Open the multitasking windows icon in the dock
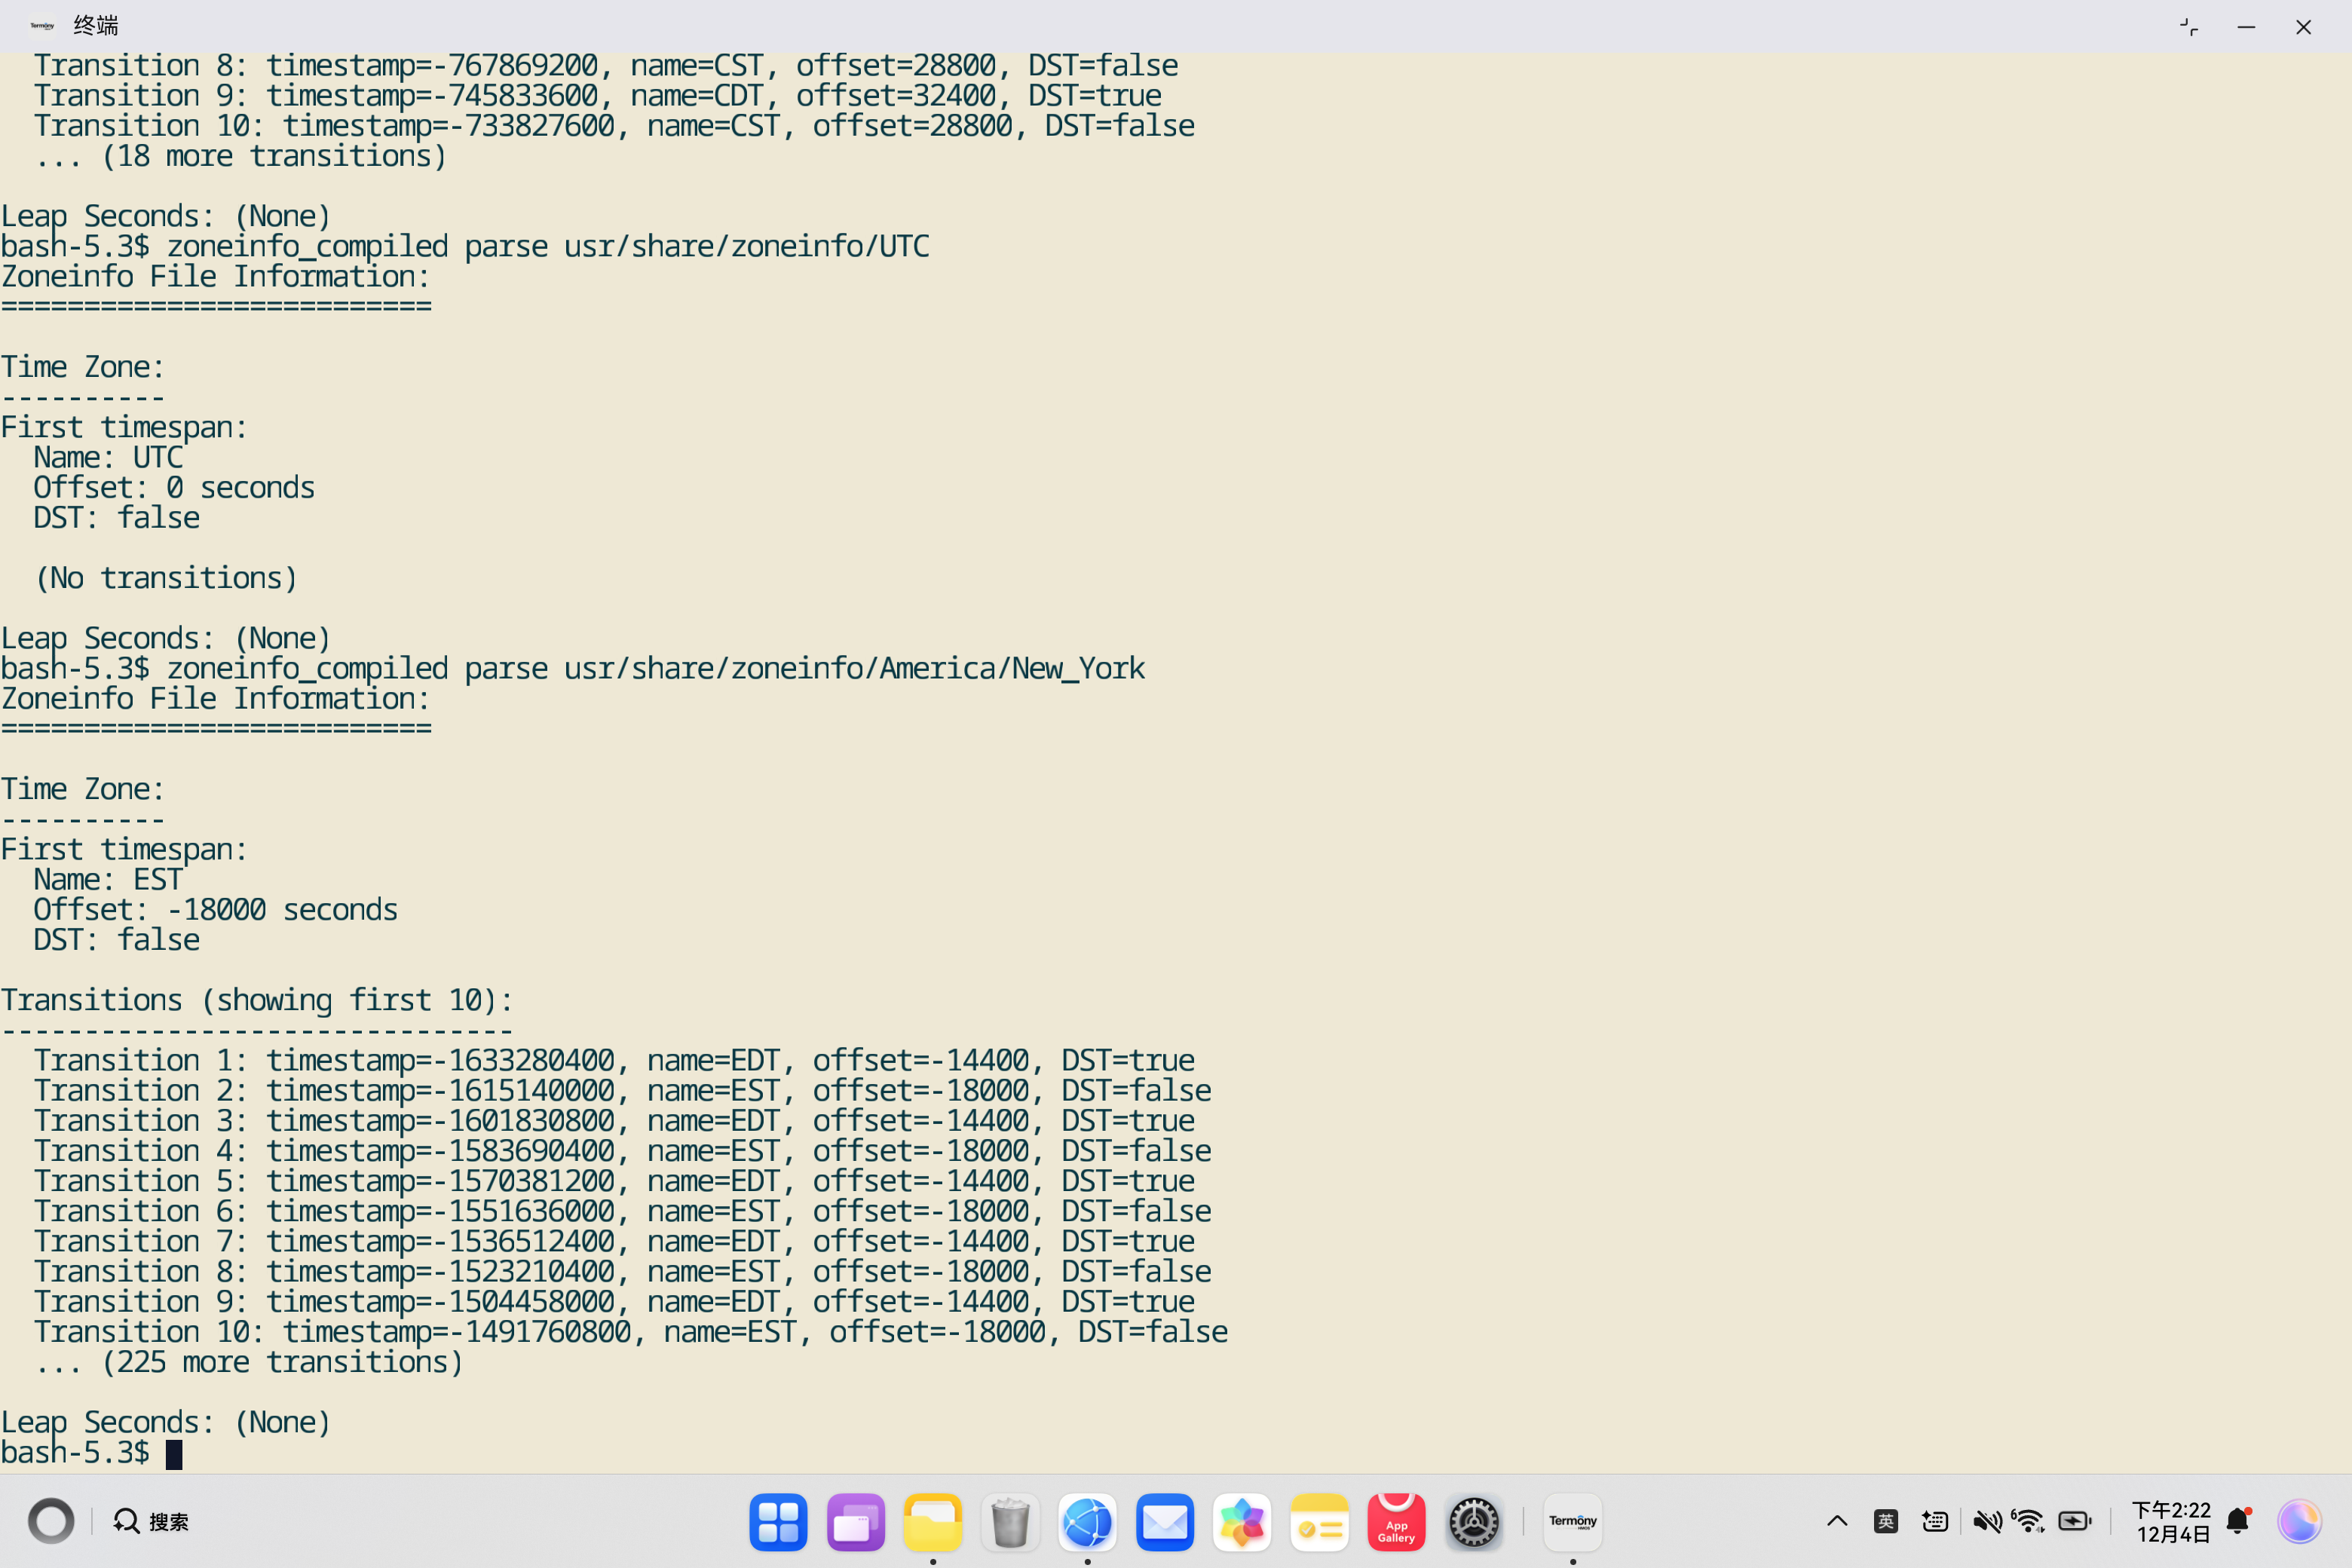Screen dimensions: 2352x1568 (x=856, y=1522)
